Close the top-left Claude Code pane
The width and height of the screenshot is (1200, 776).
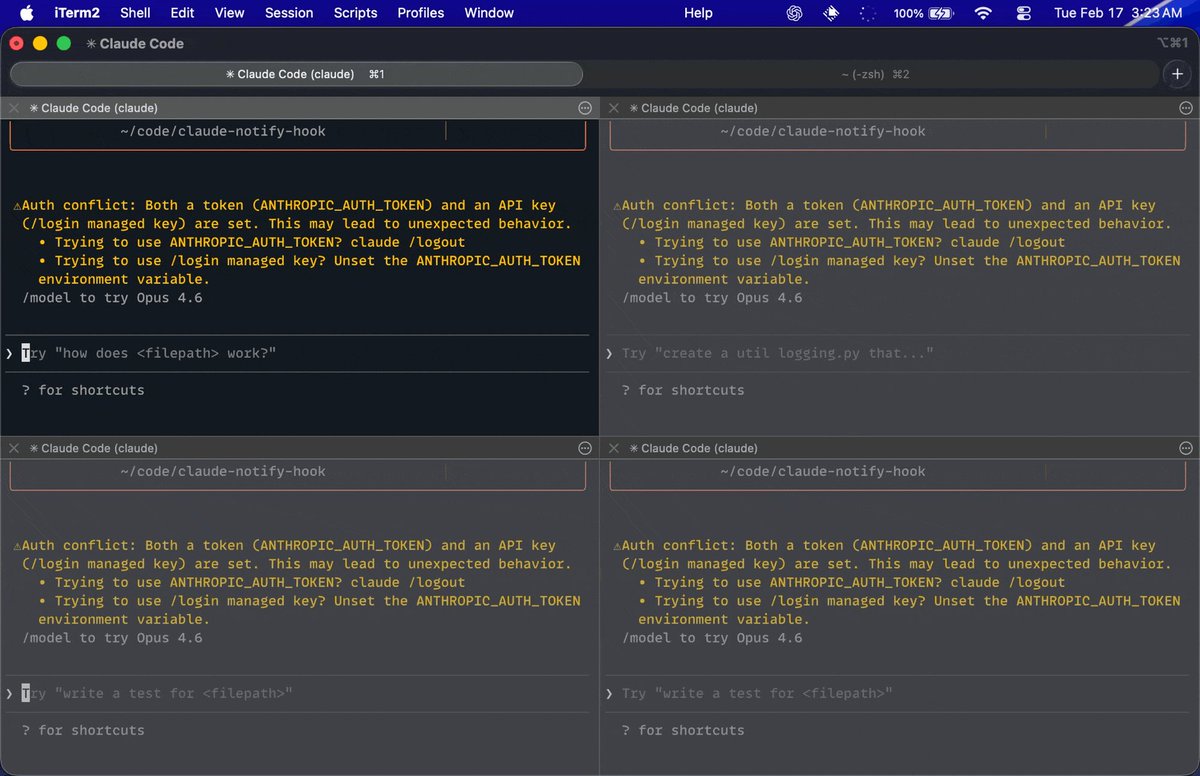point(14,108)
